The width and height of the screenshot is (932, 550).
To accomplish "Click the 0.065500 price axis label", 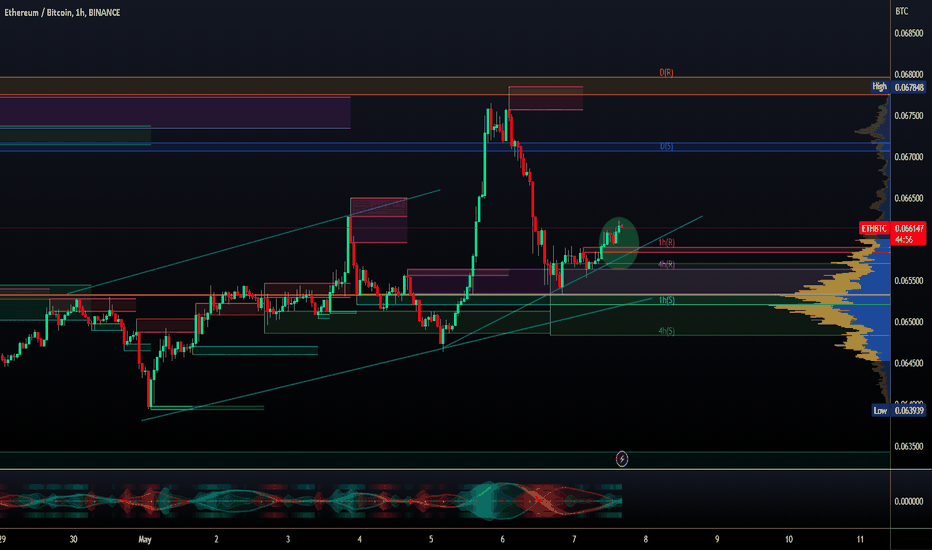I will coord(909,281).
